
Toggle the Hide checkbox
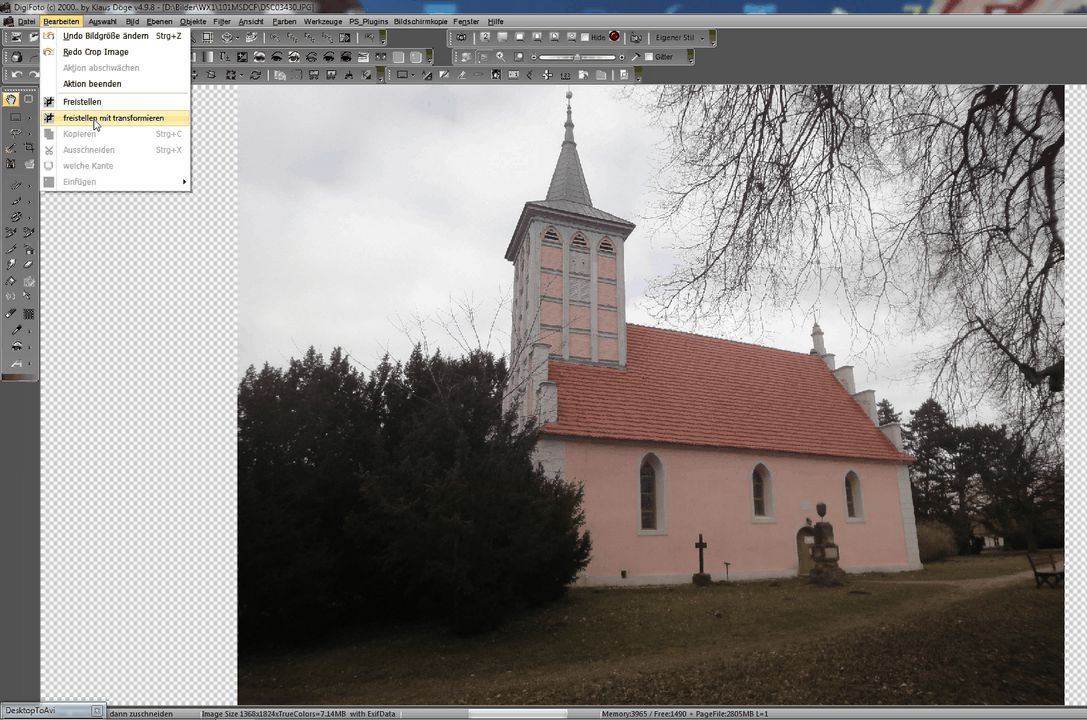[586, 38]
